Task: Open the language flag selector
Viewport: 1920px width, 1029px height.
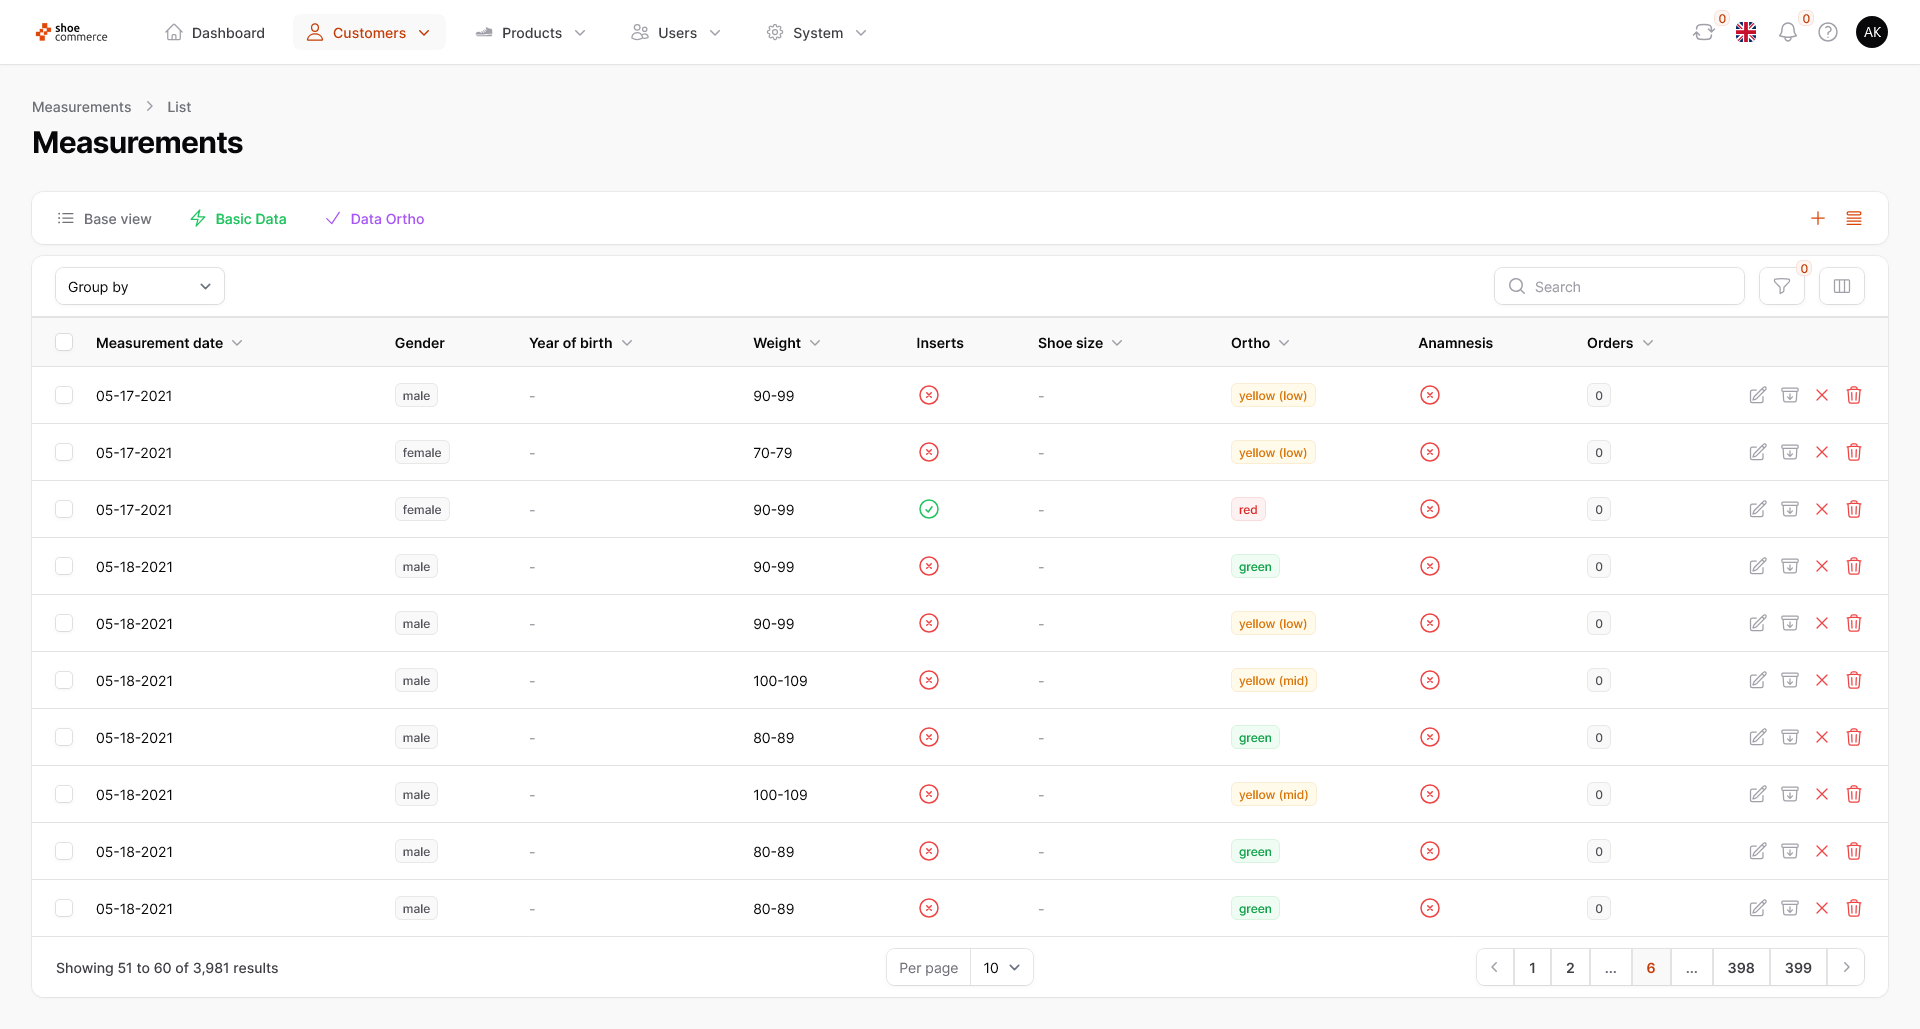Action: pos(1746,33)
